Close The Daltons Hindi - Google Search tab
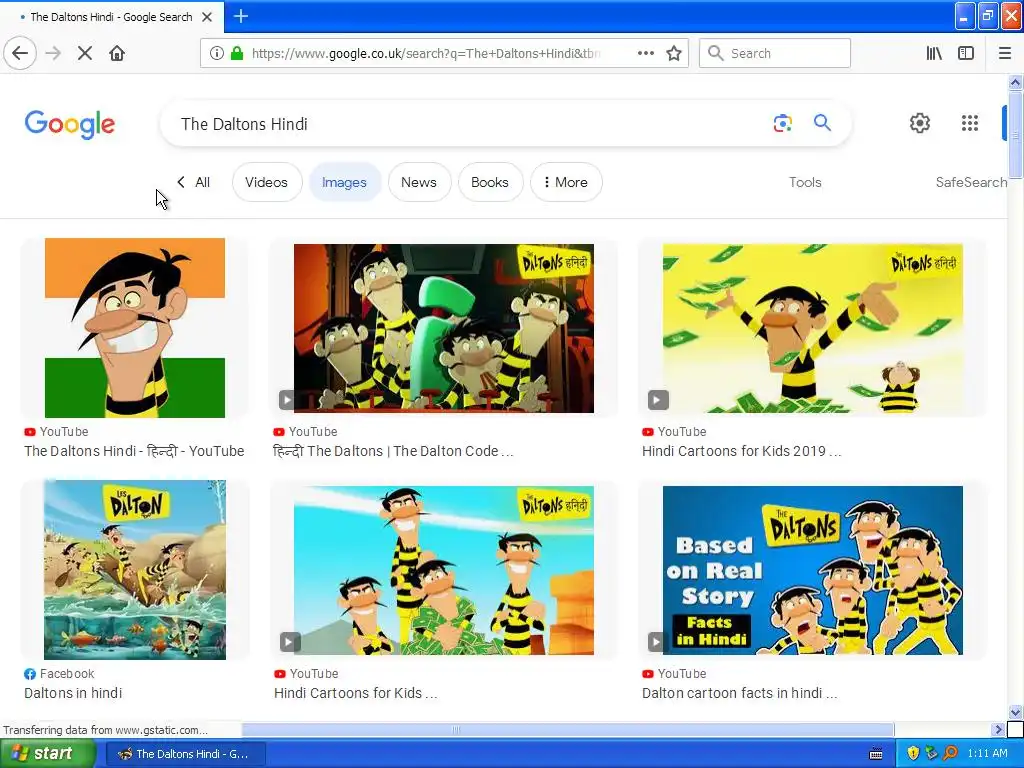 click(207, 17)
